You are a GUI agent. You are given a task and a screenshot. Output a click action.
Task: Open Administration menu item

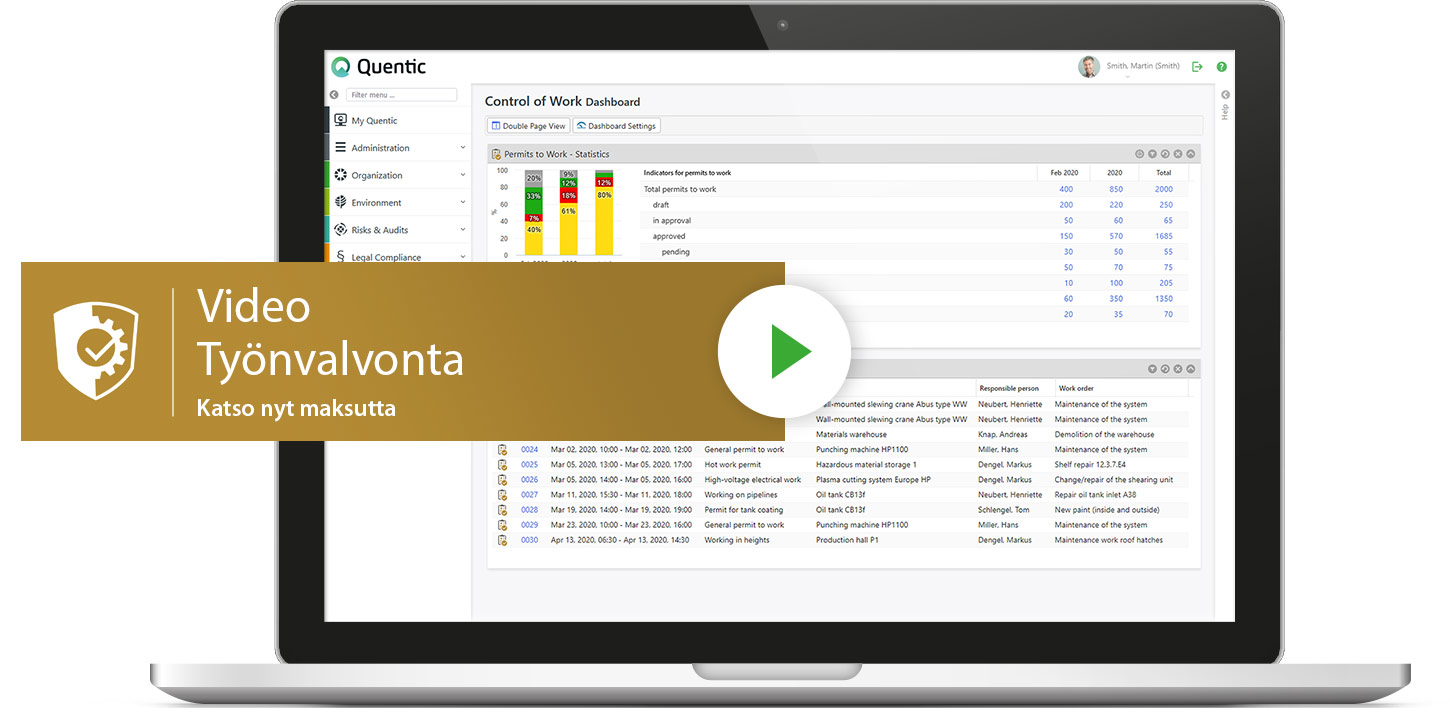click(x=398, y=148)
